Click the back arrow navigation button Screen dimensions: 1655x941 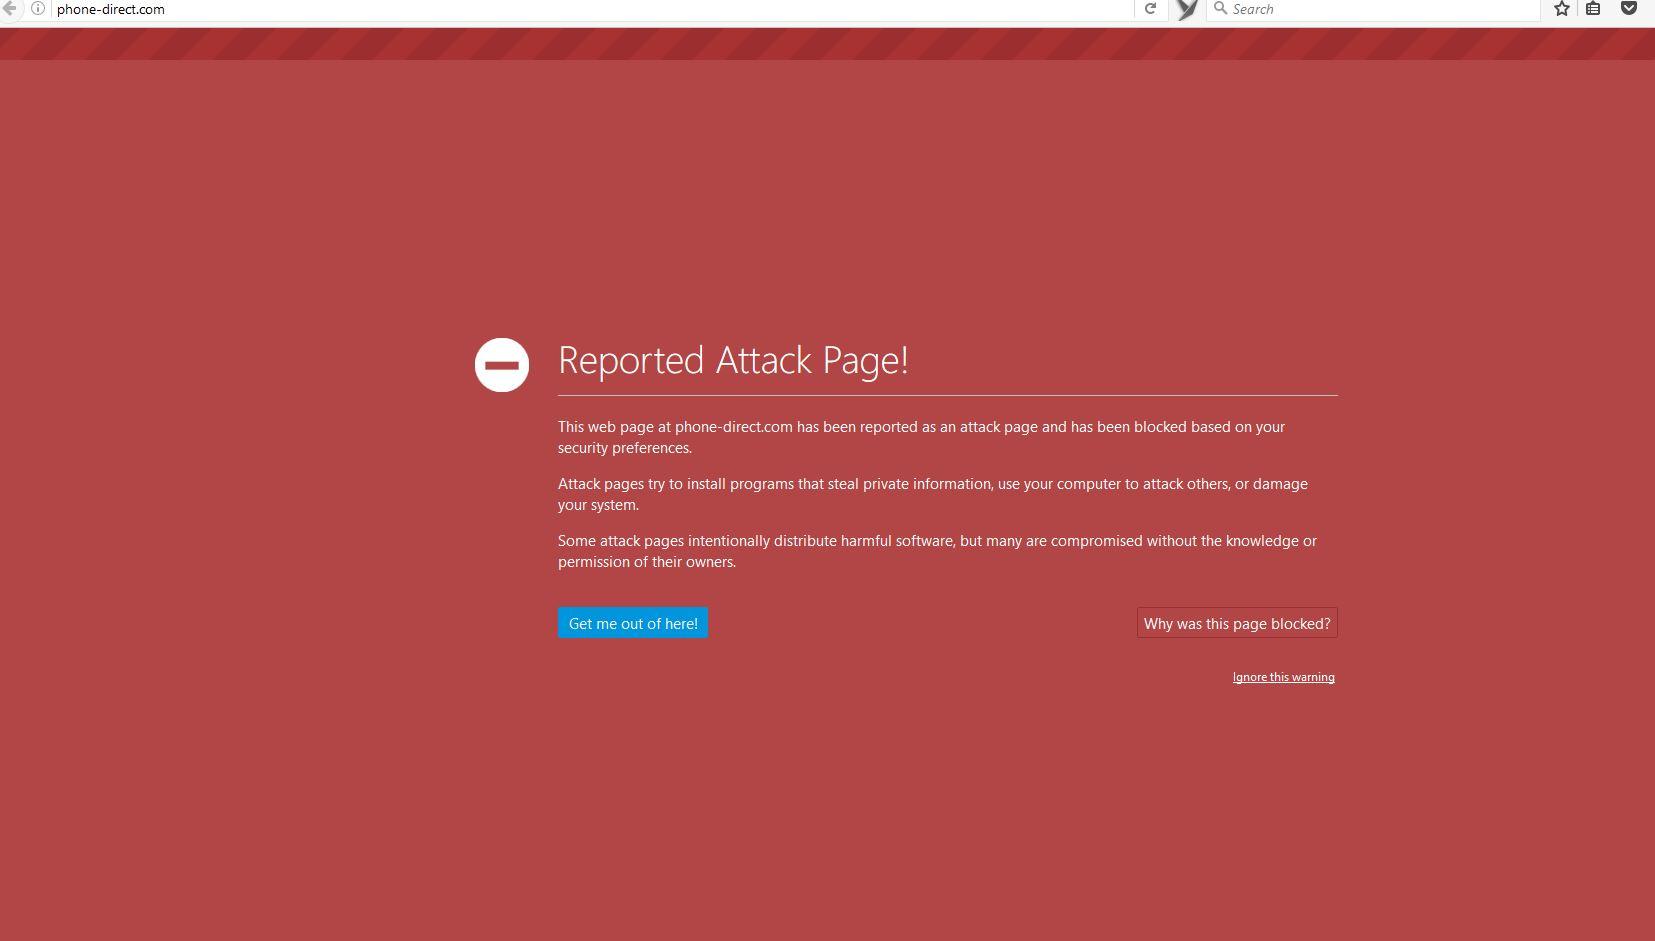9,9
